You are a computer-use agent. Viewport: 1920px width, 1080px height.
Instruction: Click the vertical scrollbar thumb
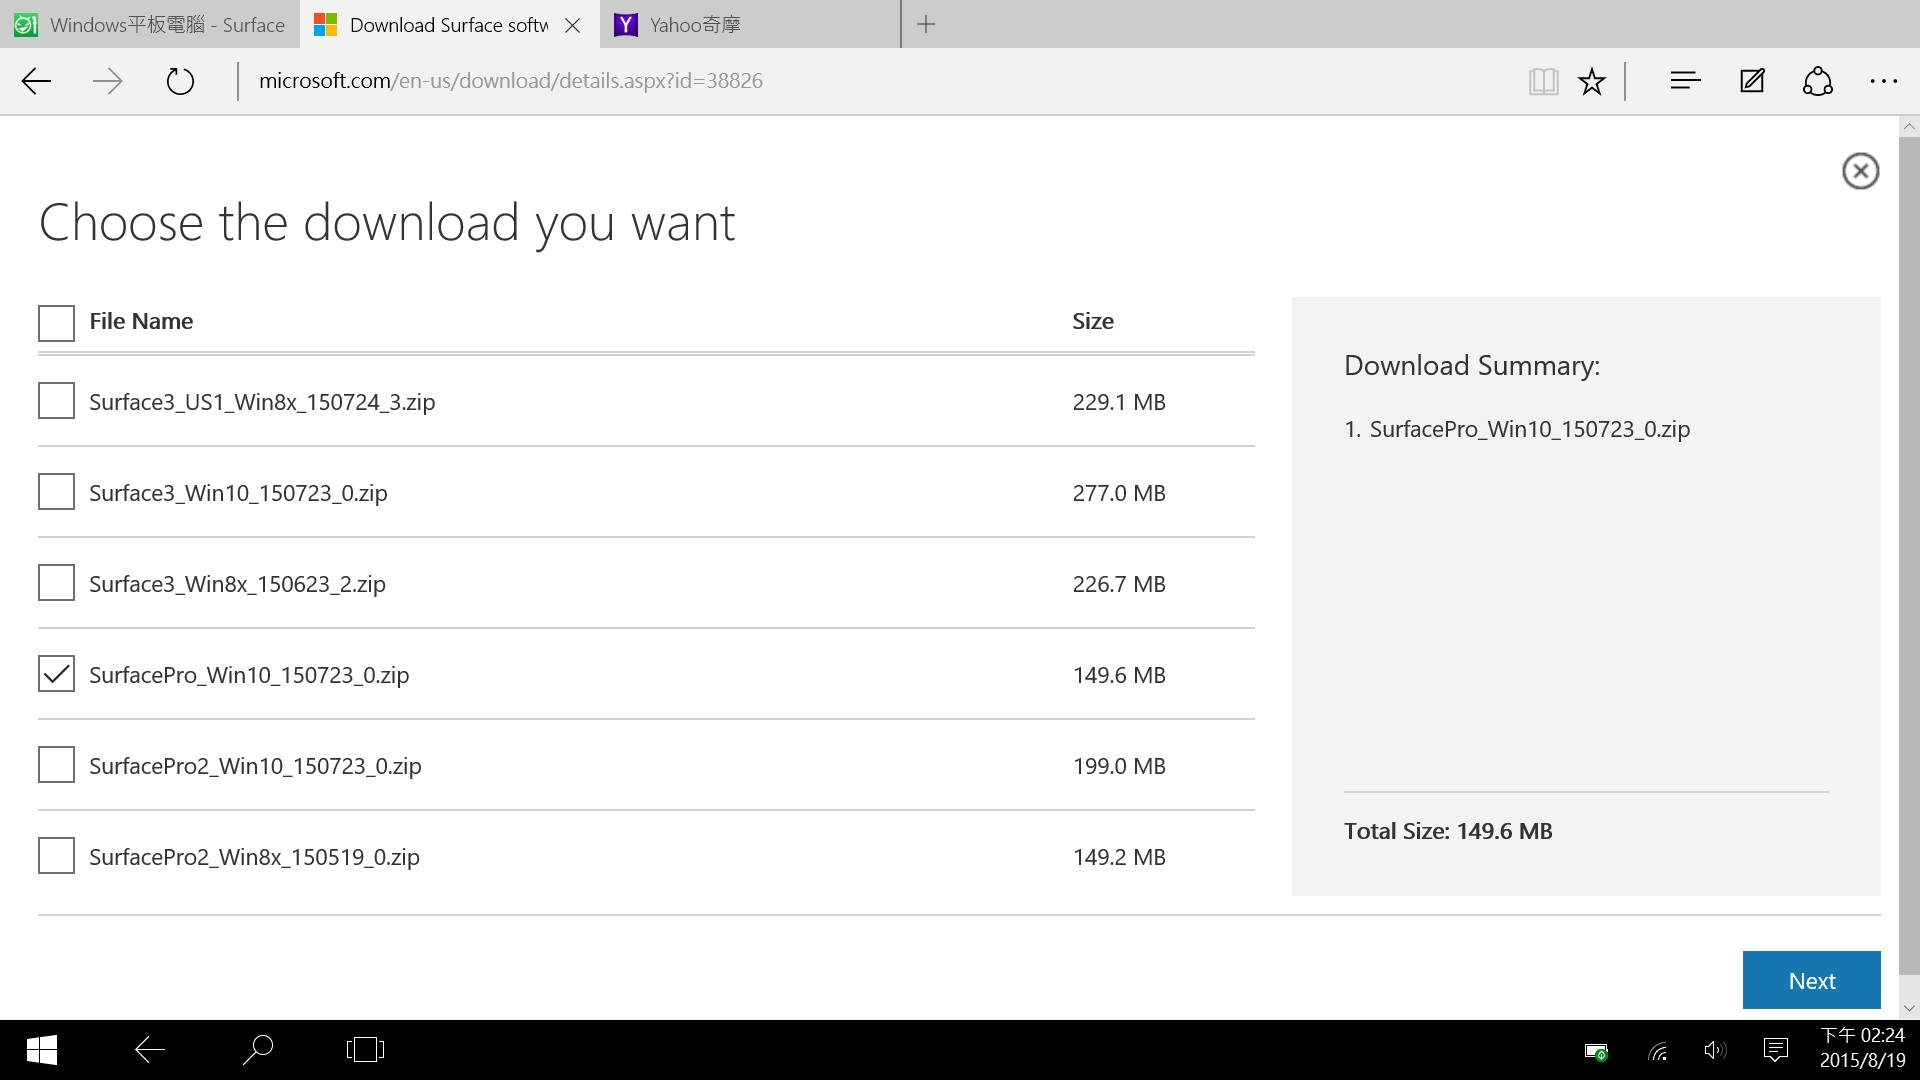[1909, 555]
